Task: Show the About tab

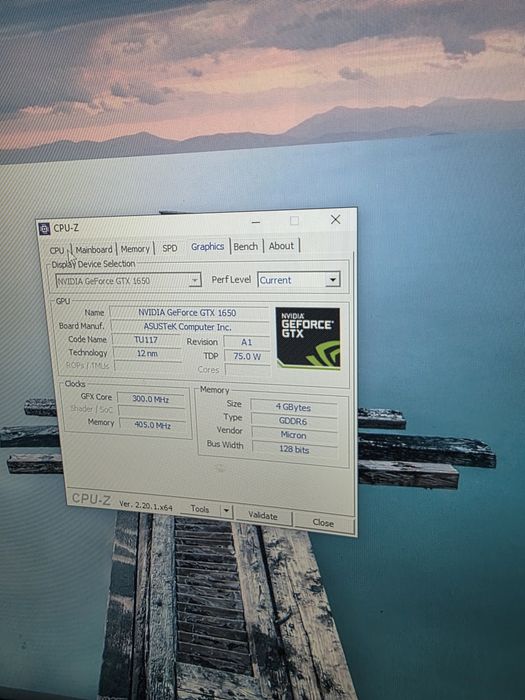Action: [281, 246]
